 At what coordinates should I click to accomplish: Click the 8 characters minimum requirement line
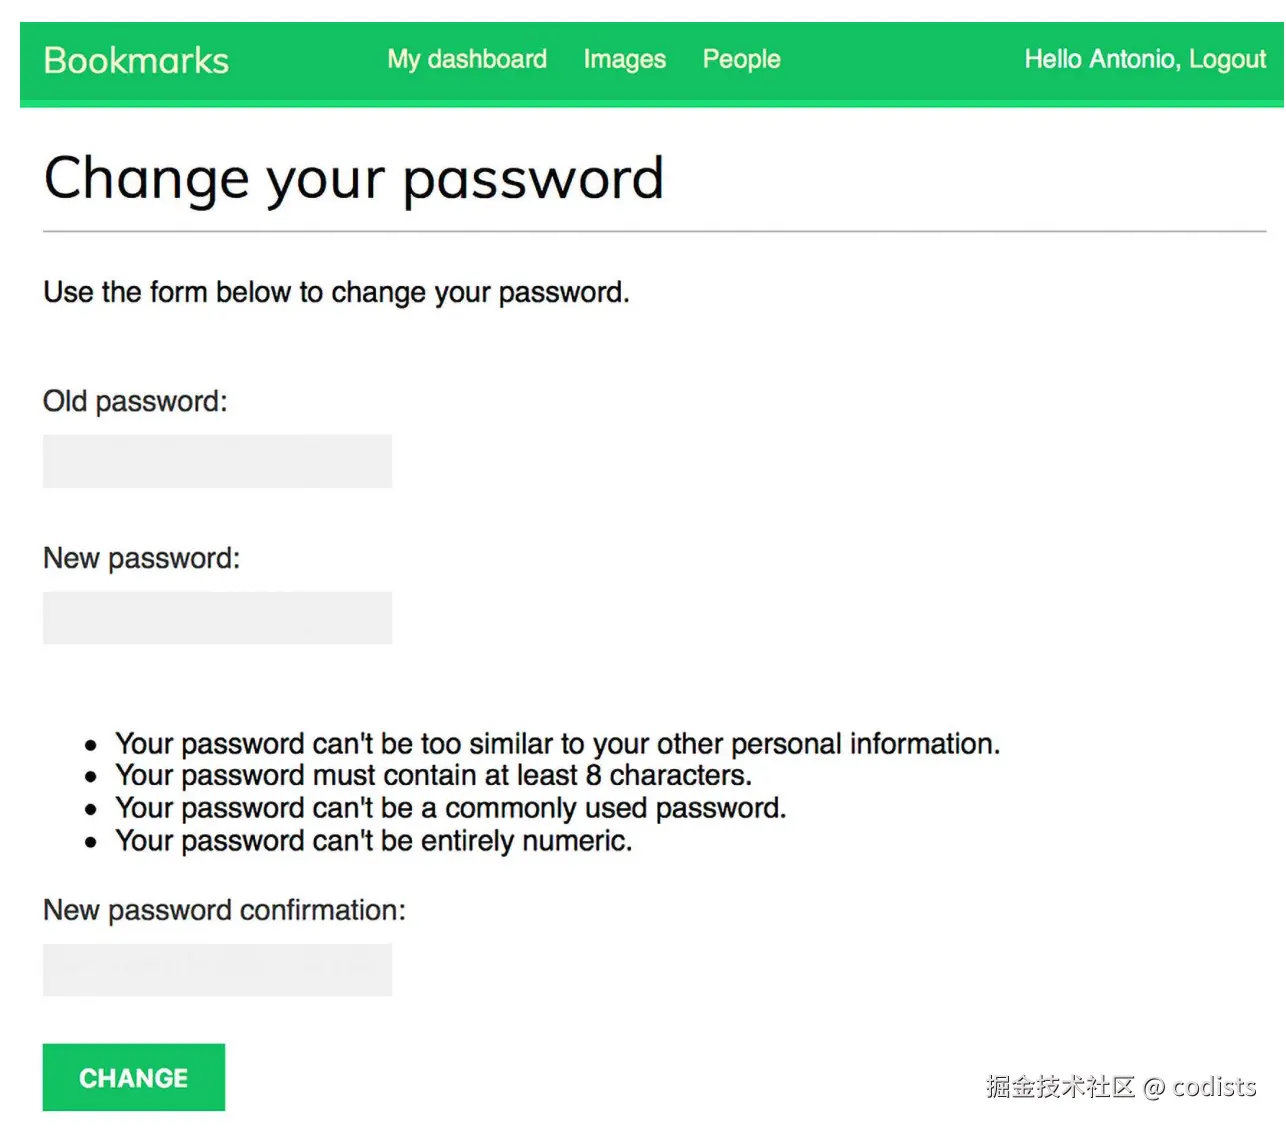434,775
